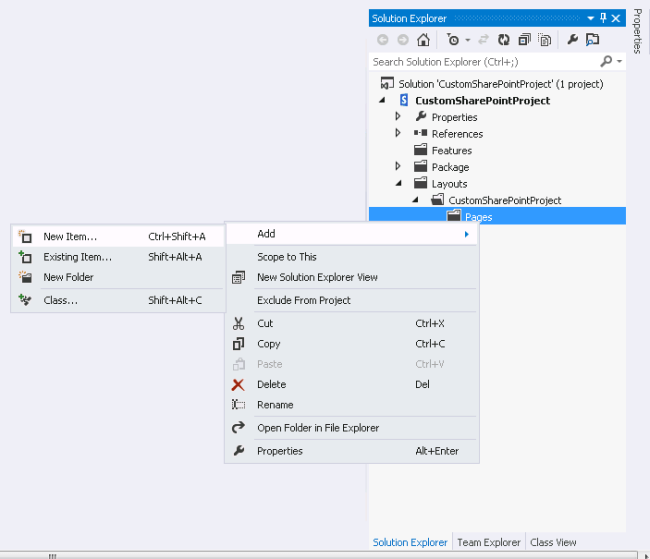Expand the References tree node
Viewport: 650px width, 559px height.
[398, 133]
